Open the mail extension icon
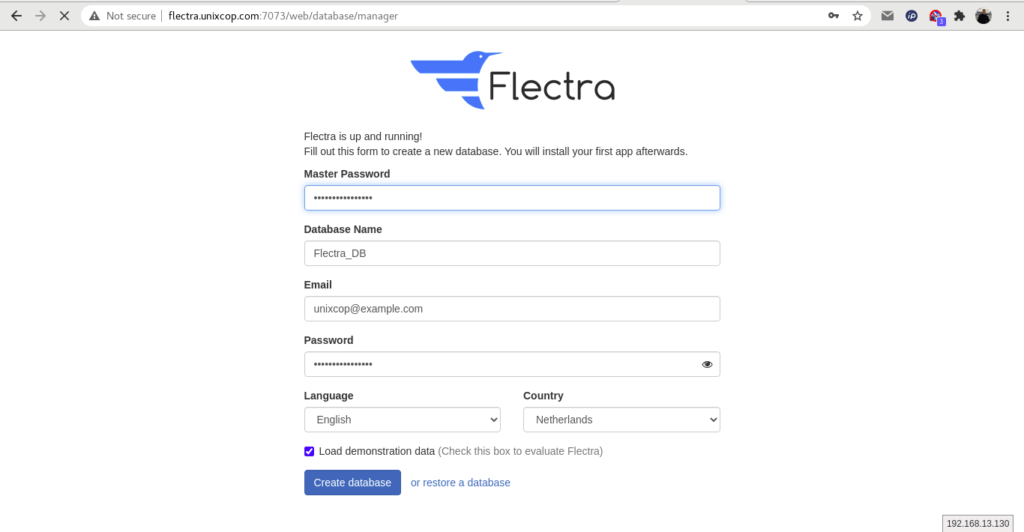1024x532 pixels. [887, 16]
